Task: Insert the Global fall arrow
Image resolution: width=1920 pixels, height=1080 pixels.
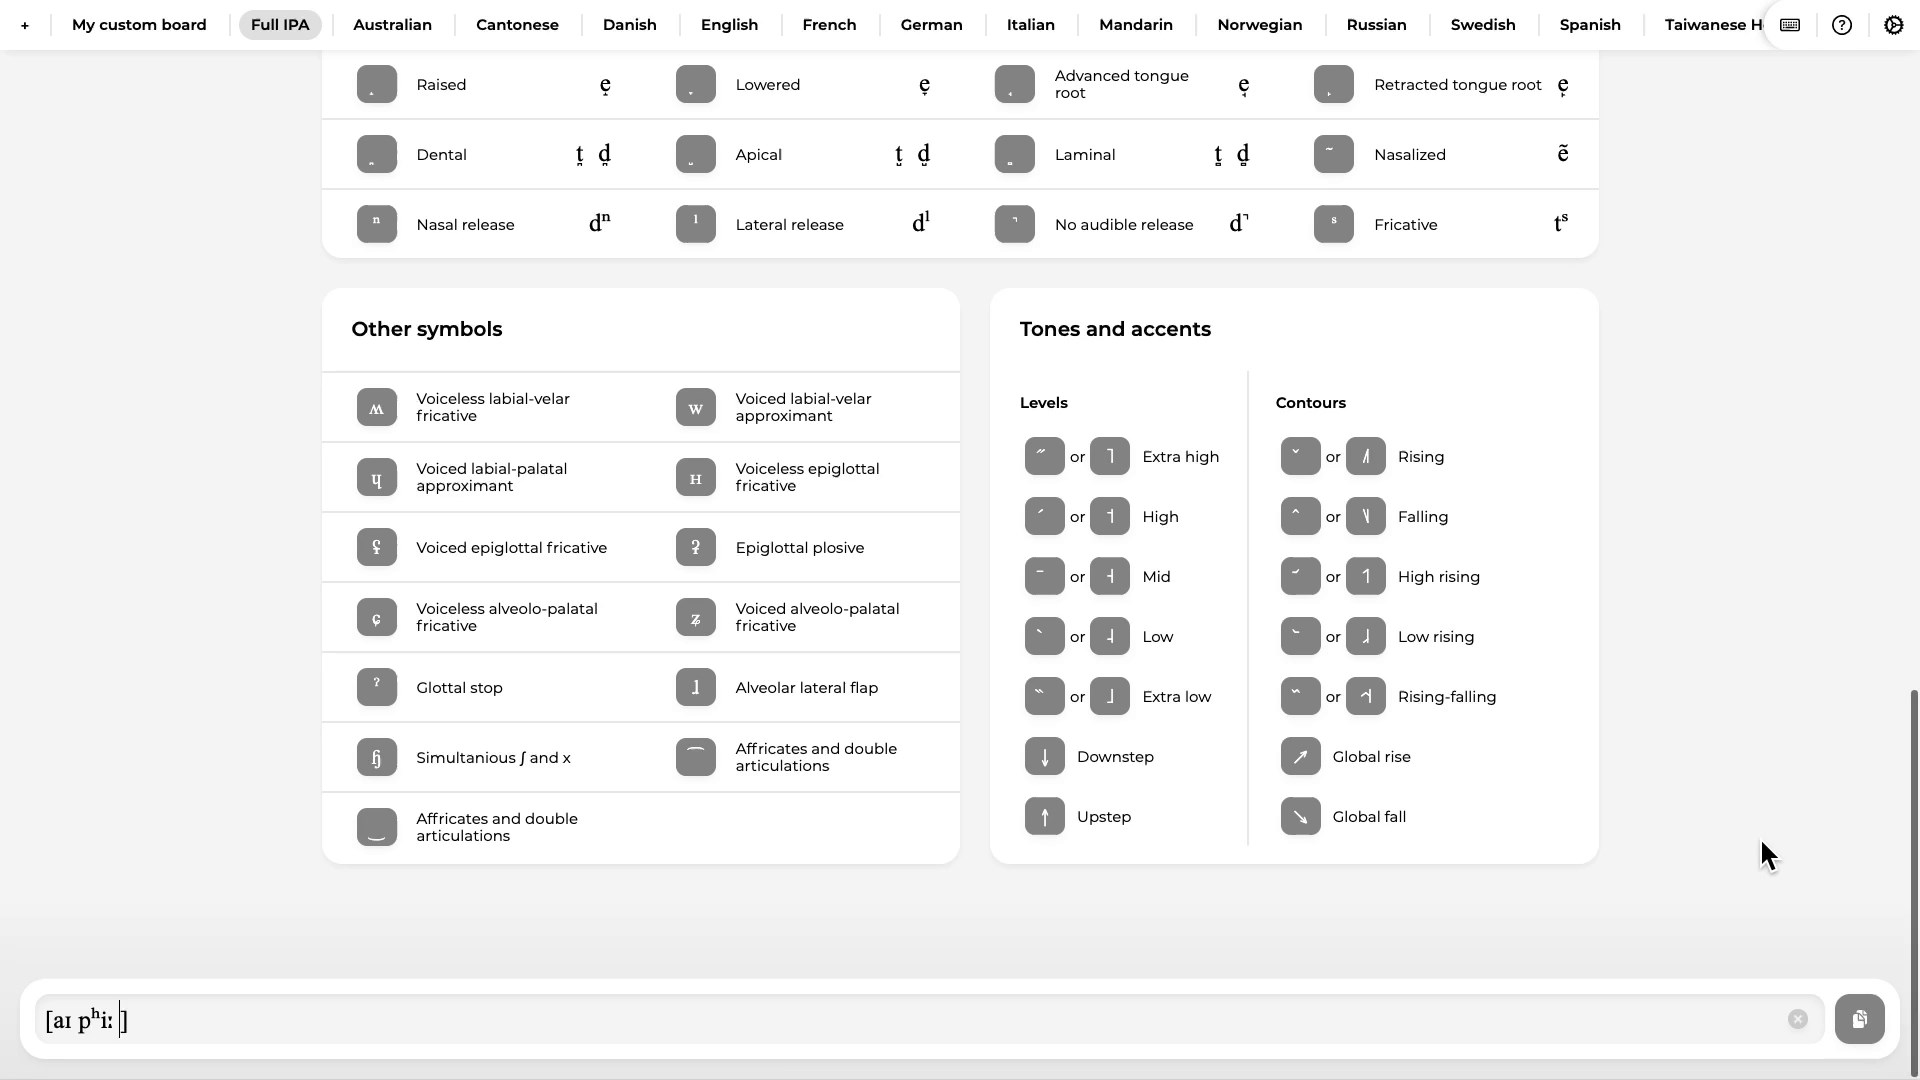Action: [1300, 817]
